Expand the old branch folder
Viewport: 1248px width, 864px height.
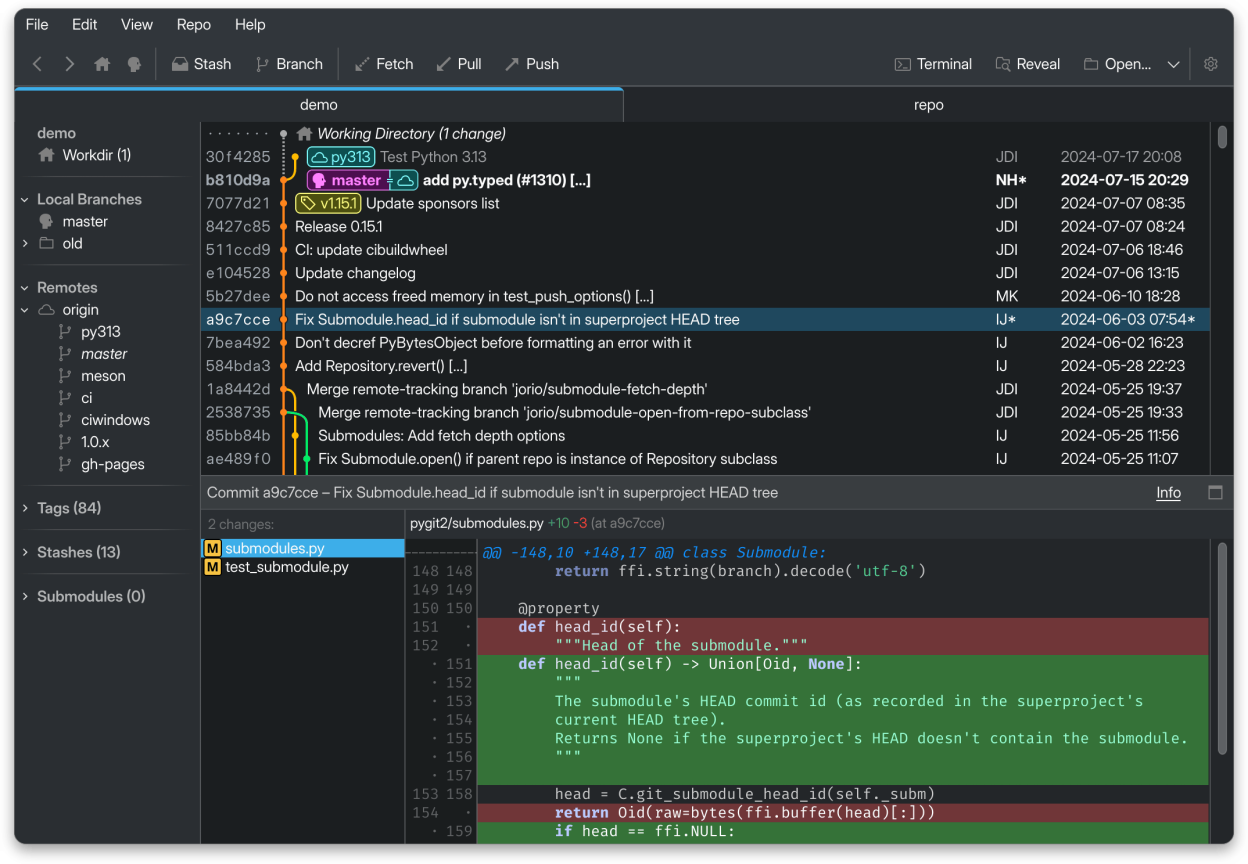click(x=25, y=243)
